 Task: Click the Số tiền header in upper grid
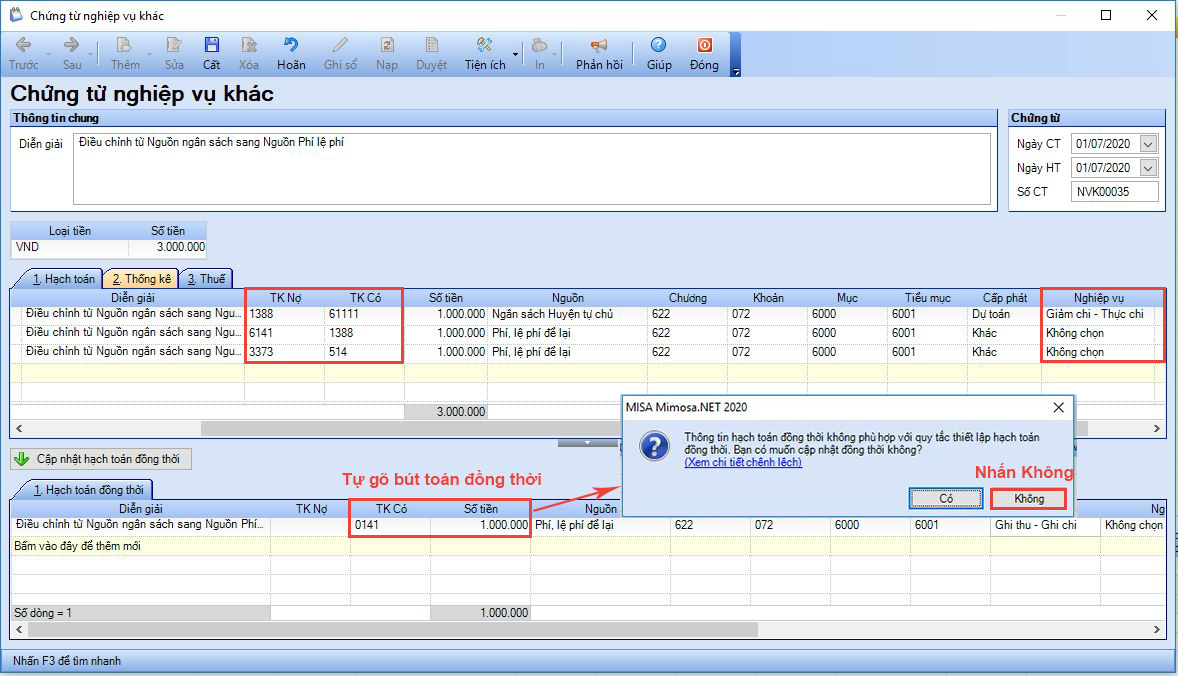click(x=446, y=298)
